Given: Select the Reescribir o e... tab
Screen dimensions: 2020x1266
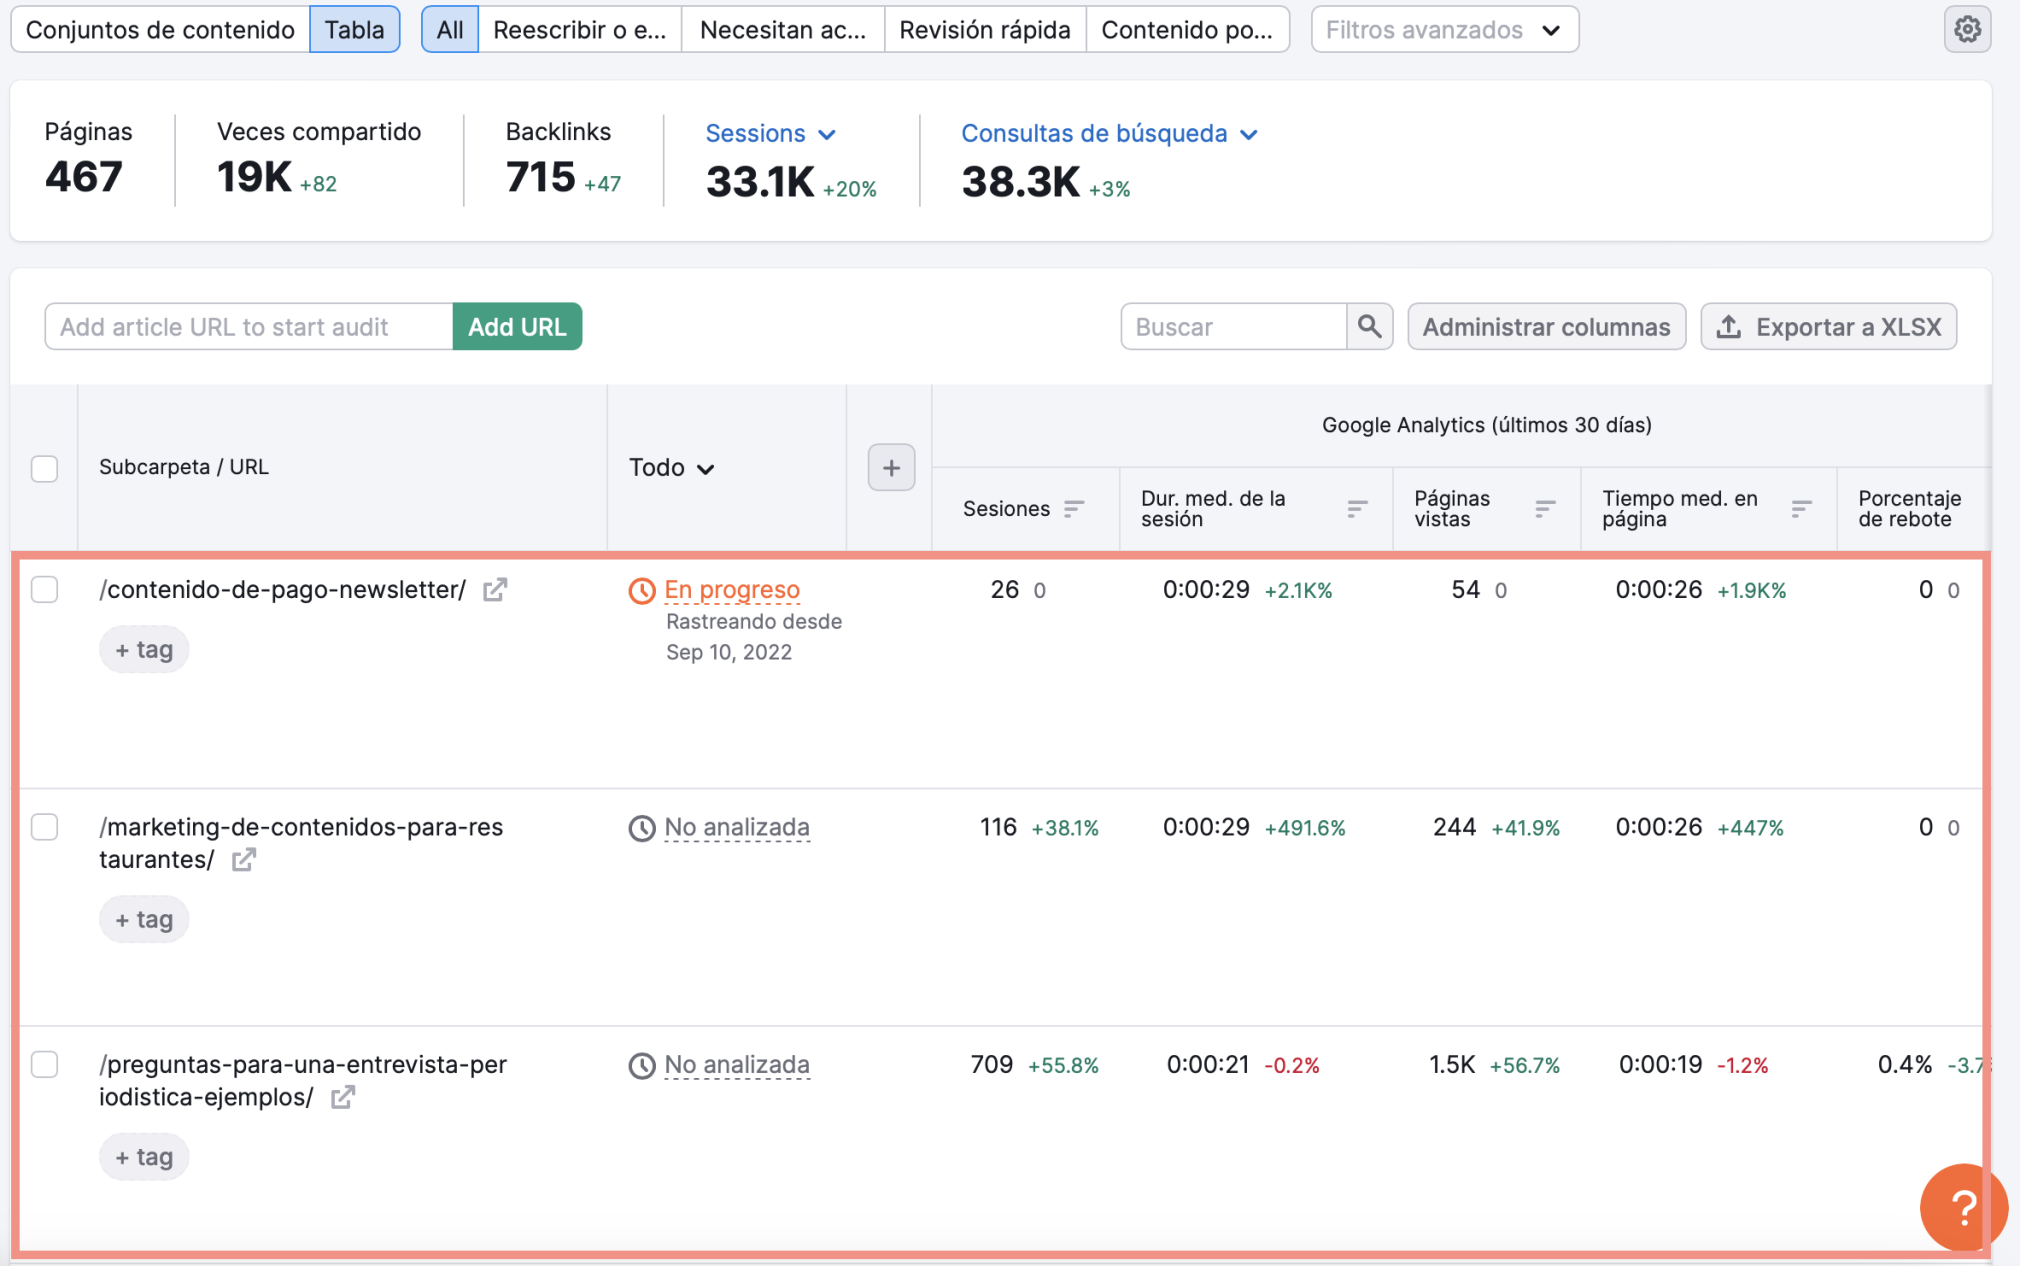Looking at the screenshot, I should tap(580, 28).
